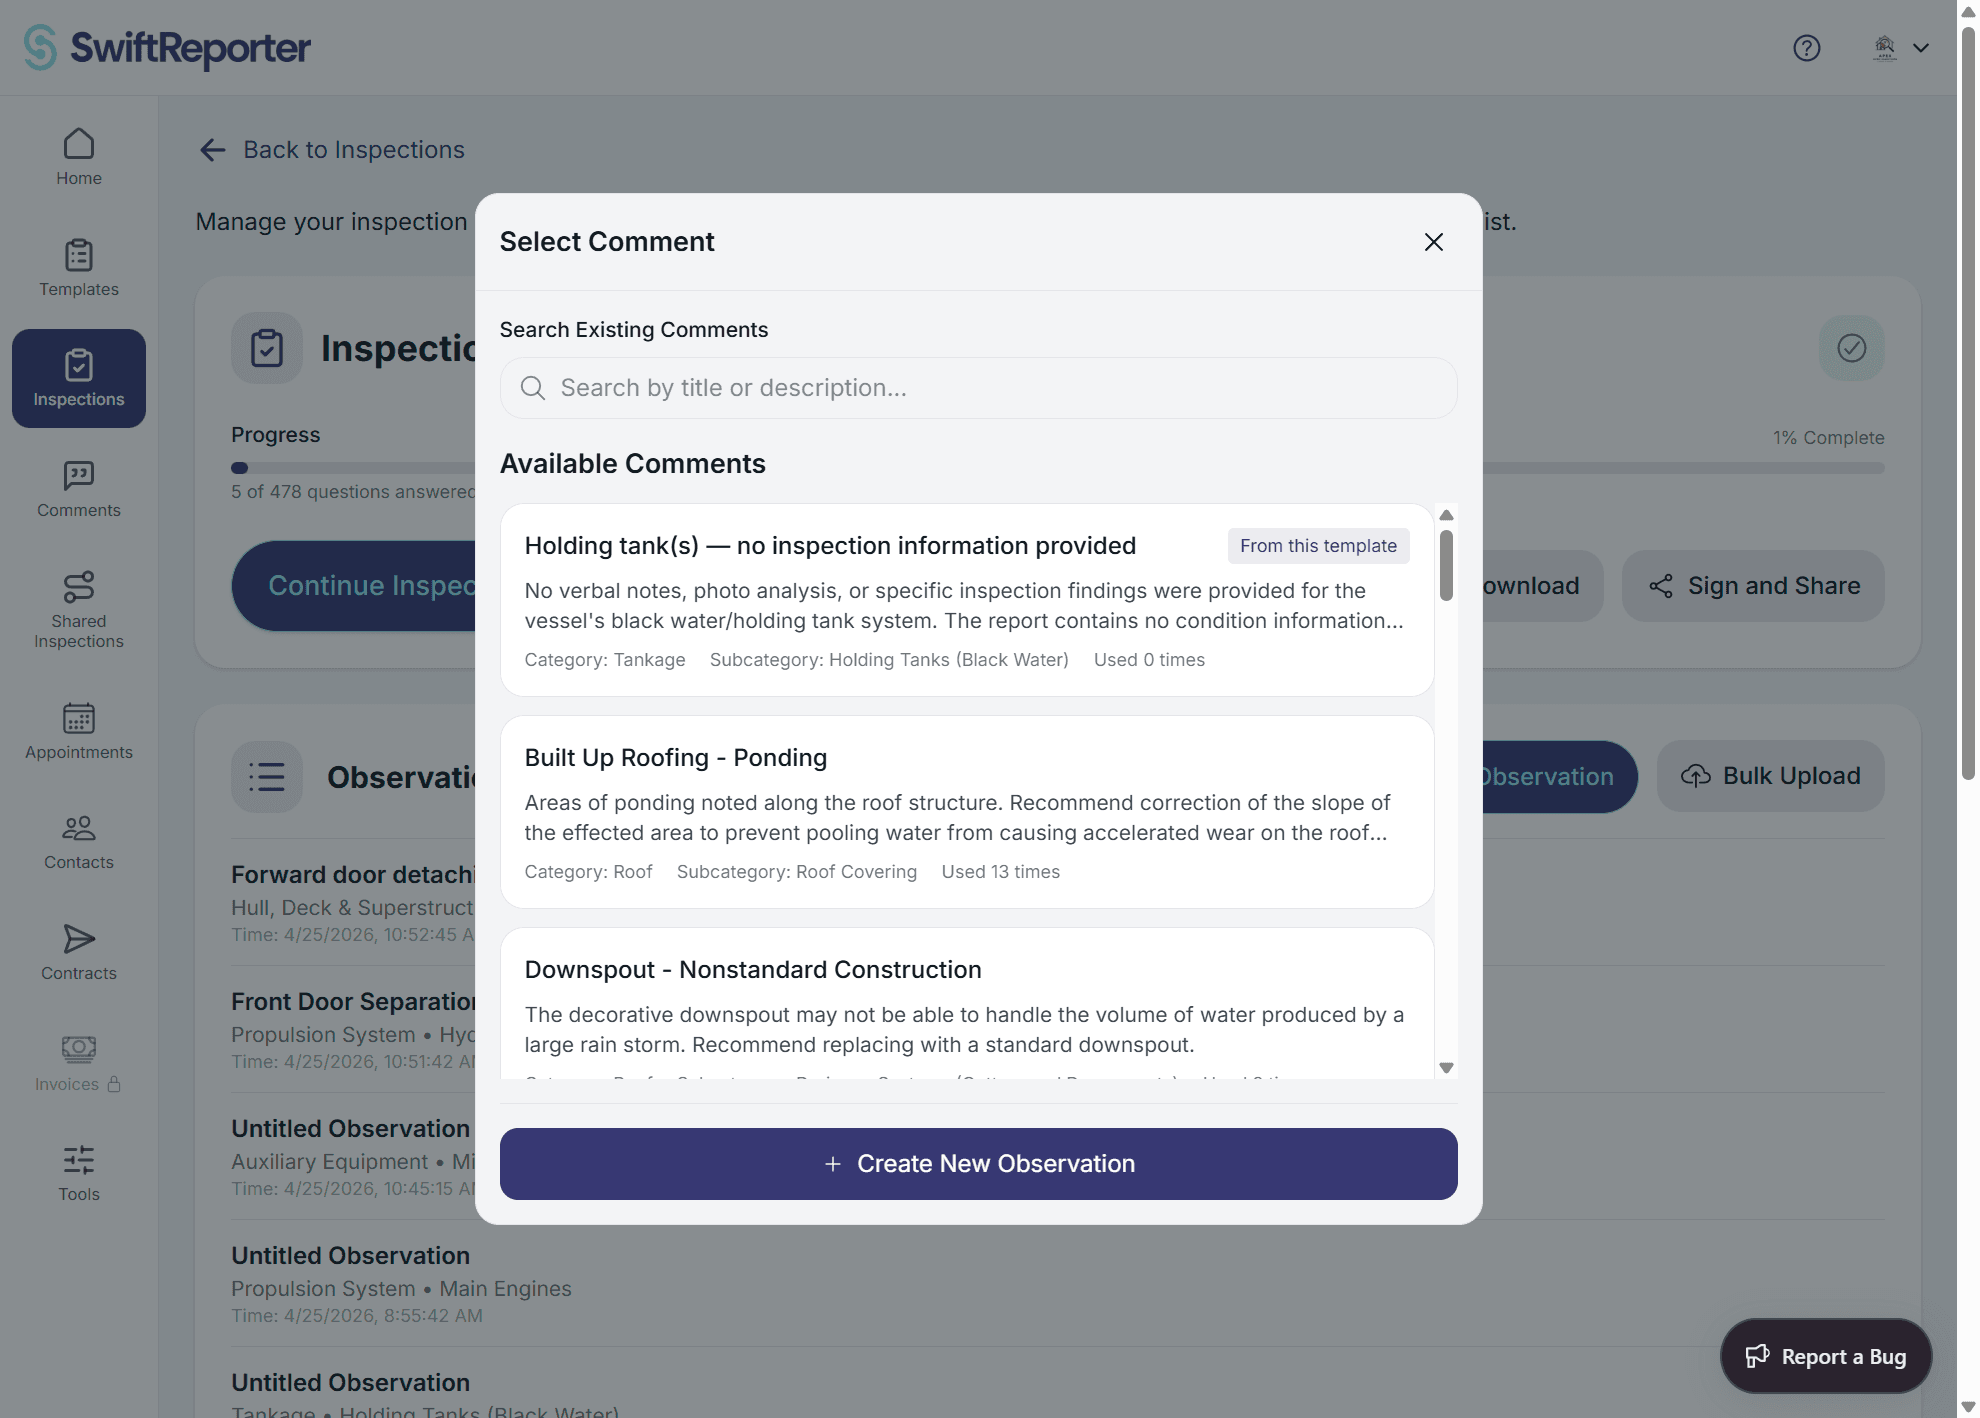This screenshot has width=1980, height=1418.
Task: Open the Contracts section
Action: pyautogui.click(x=79, y=952)
